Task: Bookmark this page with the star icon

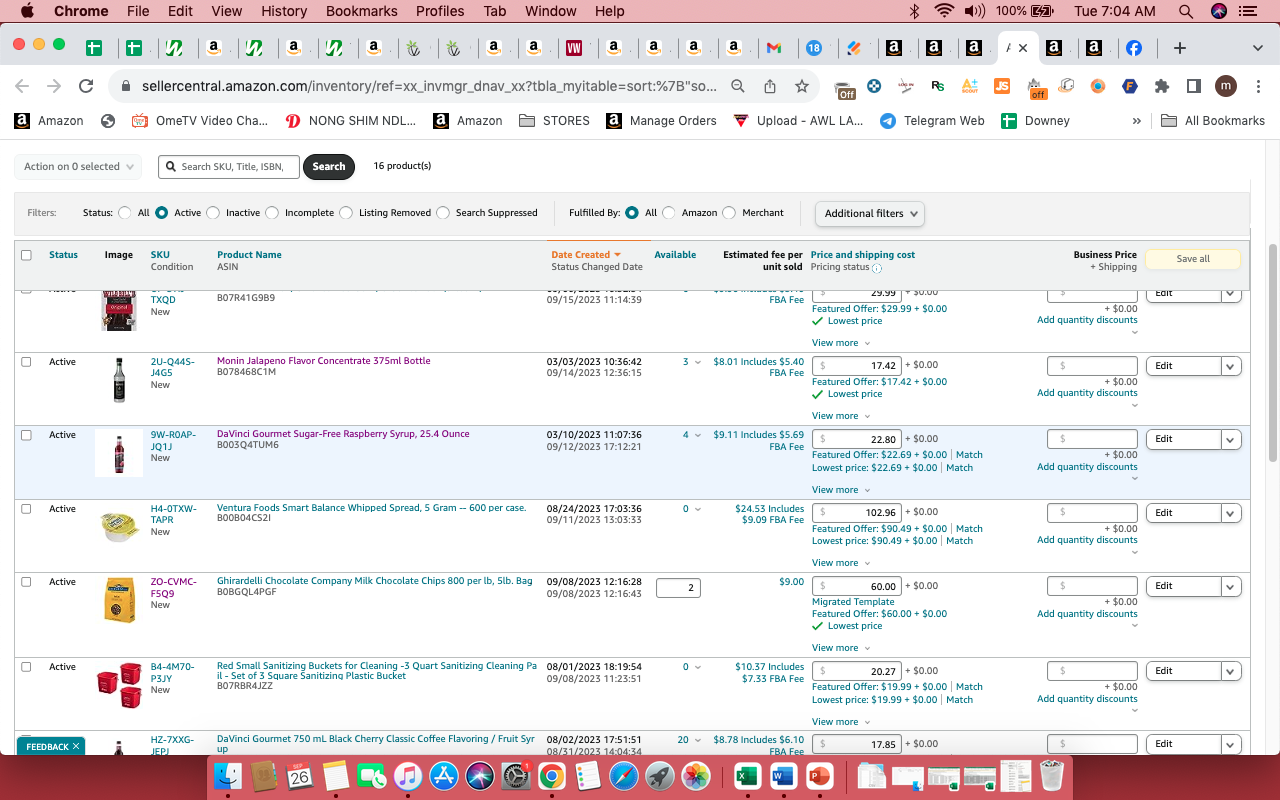Action: tap(802, 86)
